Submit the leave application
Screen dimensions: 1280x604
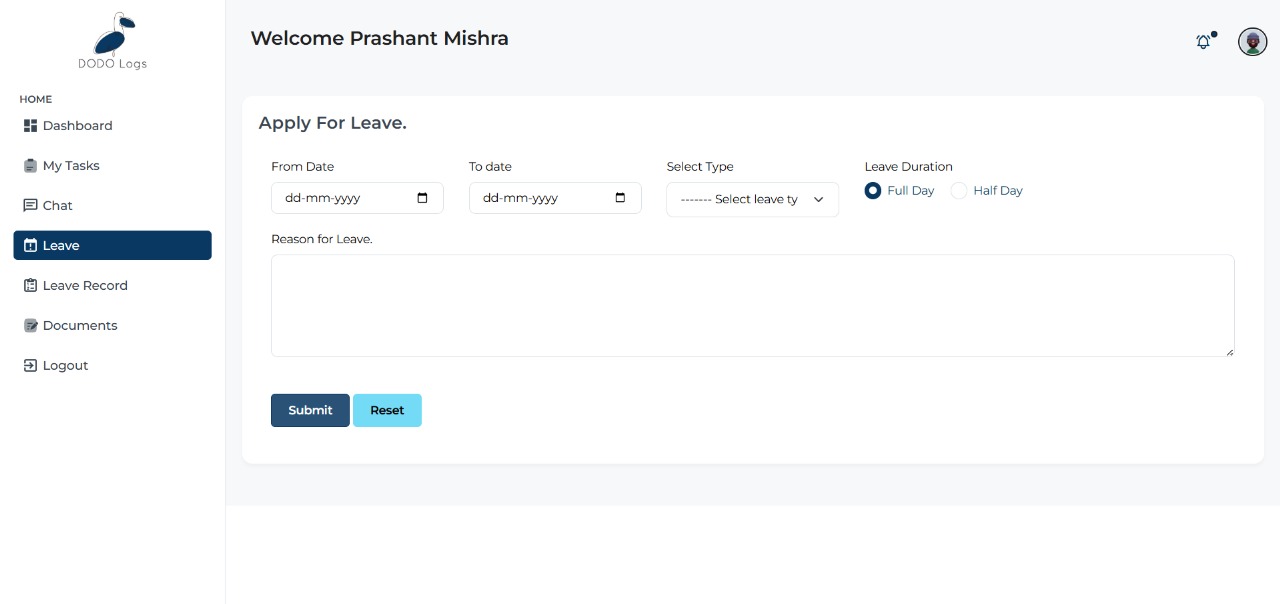pos(310,410)
